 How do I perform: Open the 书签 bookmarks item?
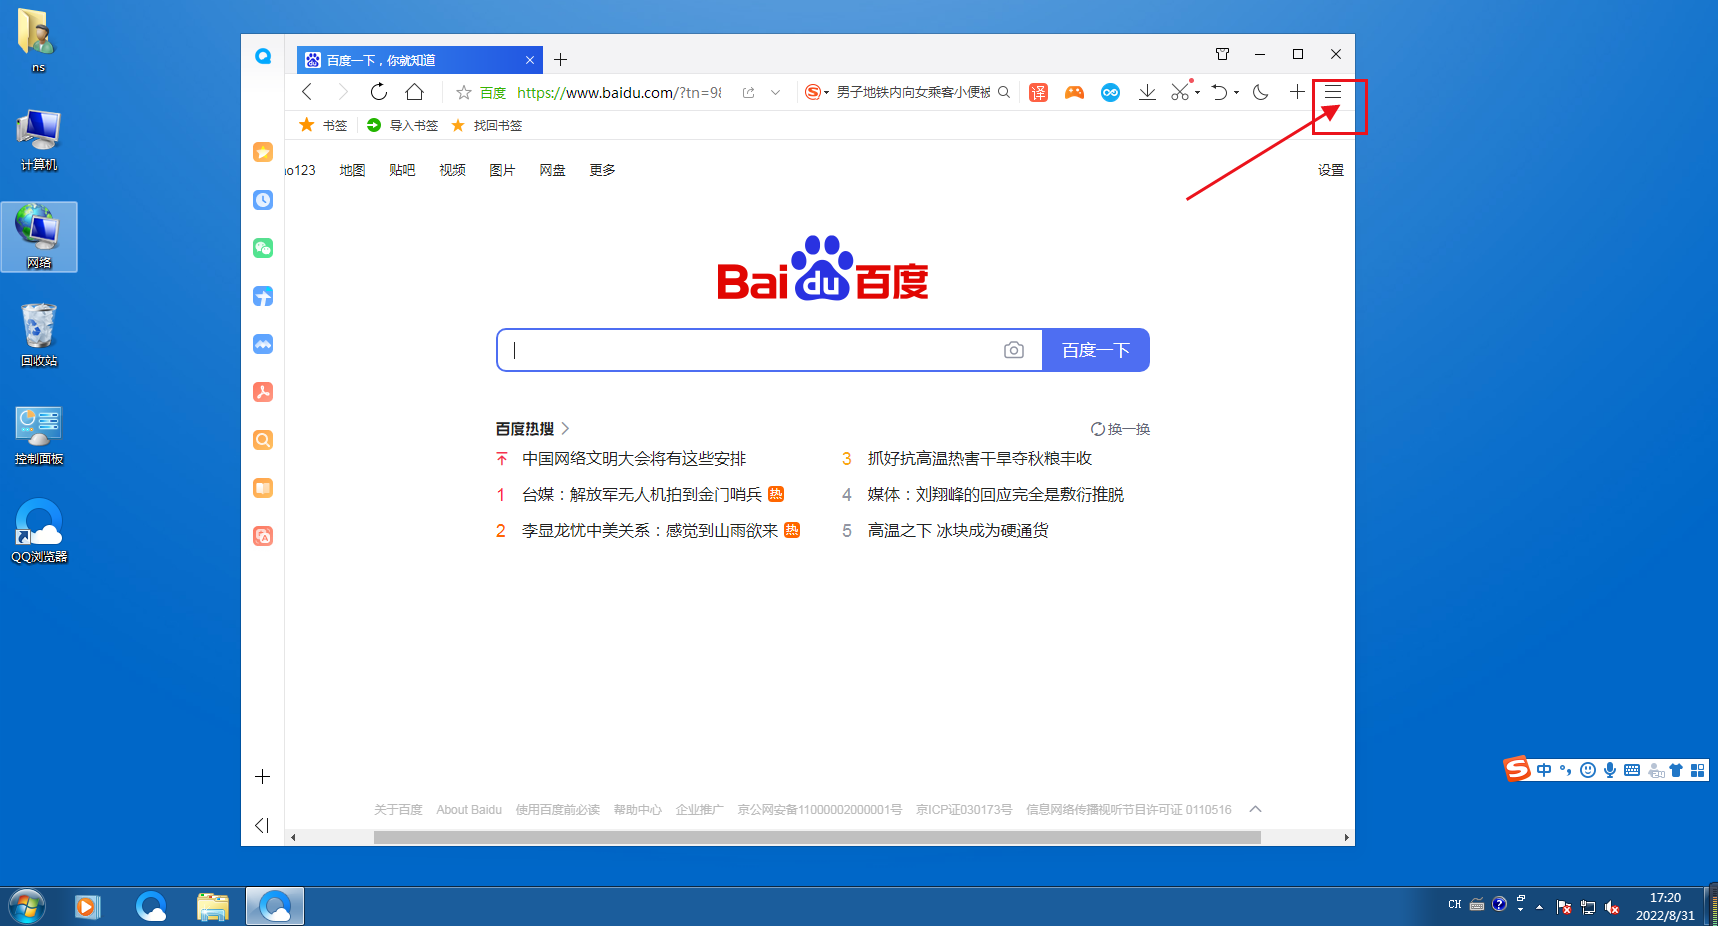pyautogui.click(x=323, y=125)
